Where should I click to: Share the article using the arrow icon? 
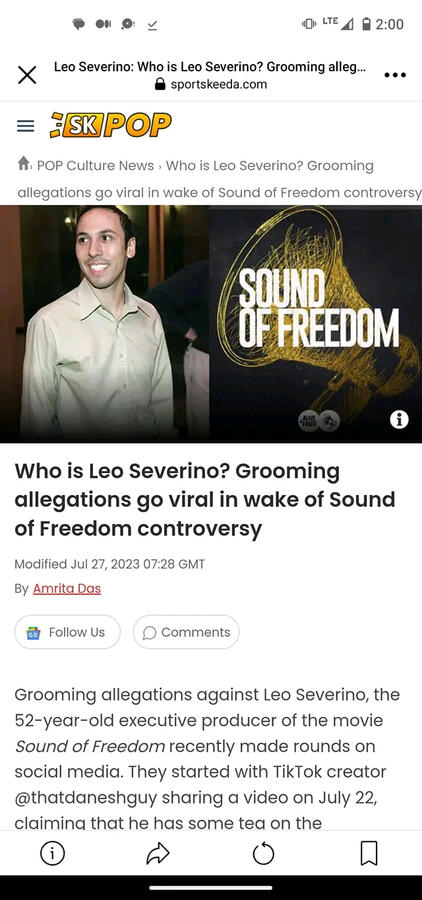(158, 854)
